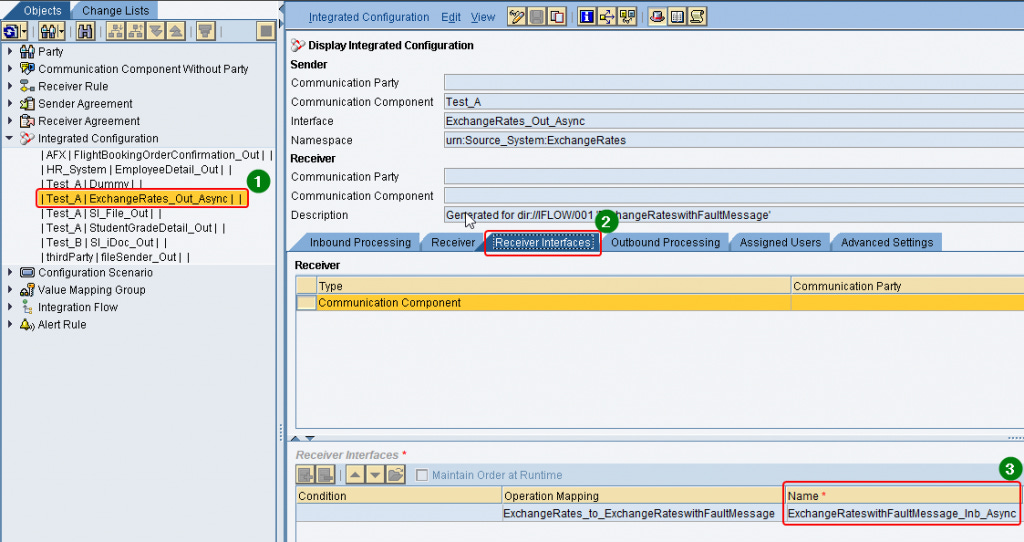
Task: Open the Advanced Settings tab
Action: coord(886,242)
